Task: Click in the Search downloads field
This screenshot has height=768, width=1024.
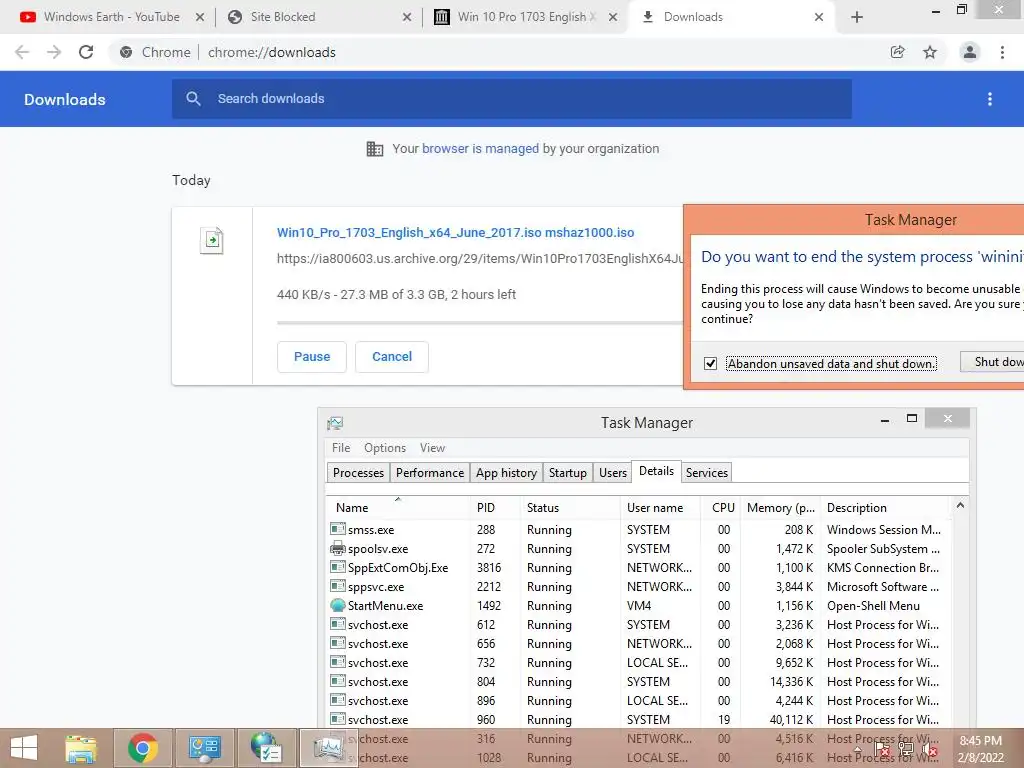Action: click(512, 99)
